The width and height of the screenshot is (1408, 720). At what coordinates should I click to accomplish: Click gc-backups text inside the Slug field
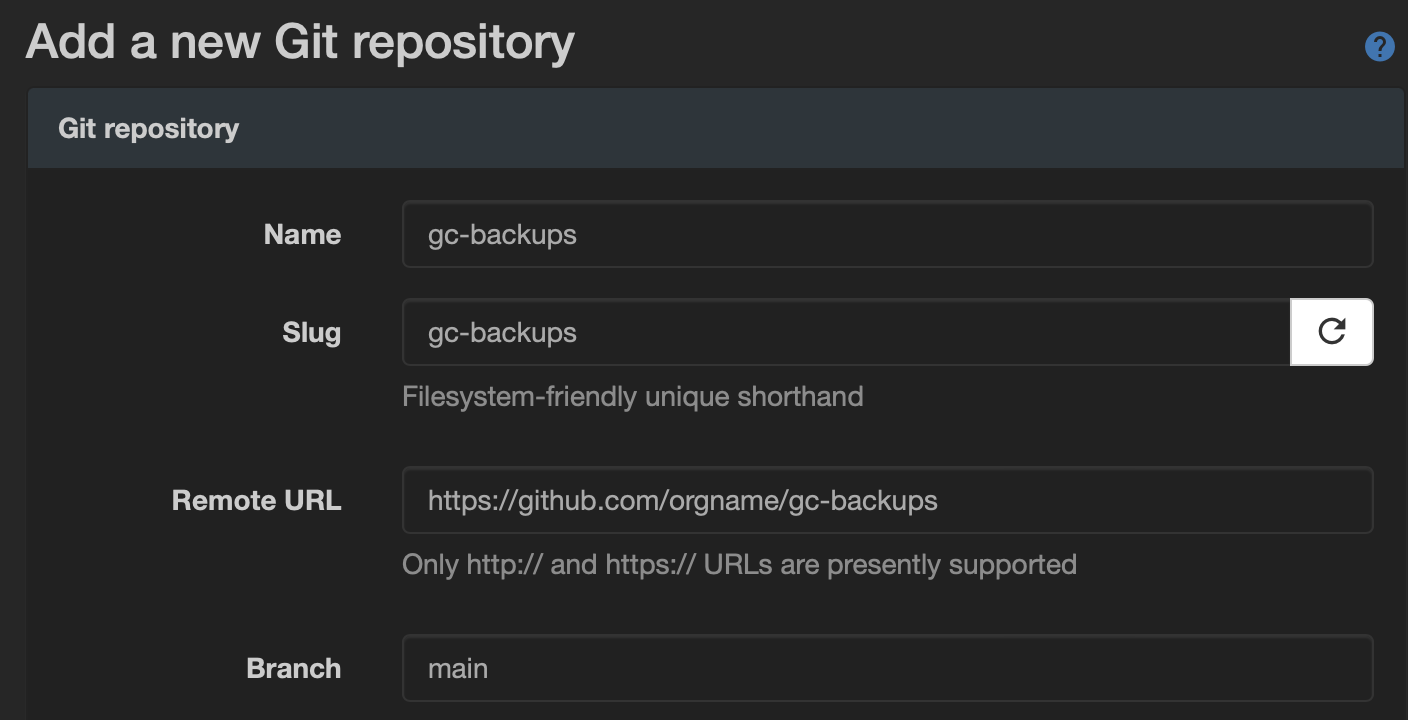(x=502, y=332)
